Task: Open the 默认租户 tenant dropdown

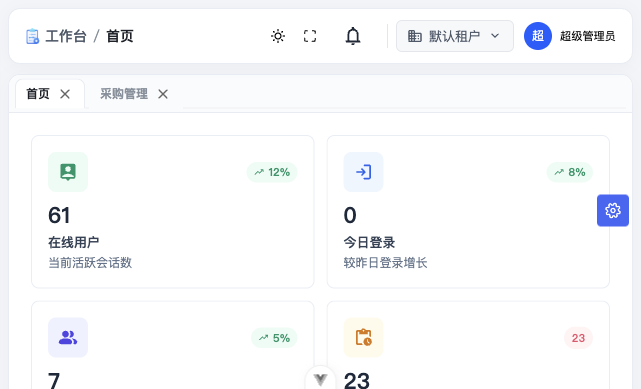Action: click(x=455, y=36)
